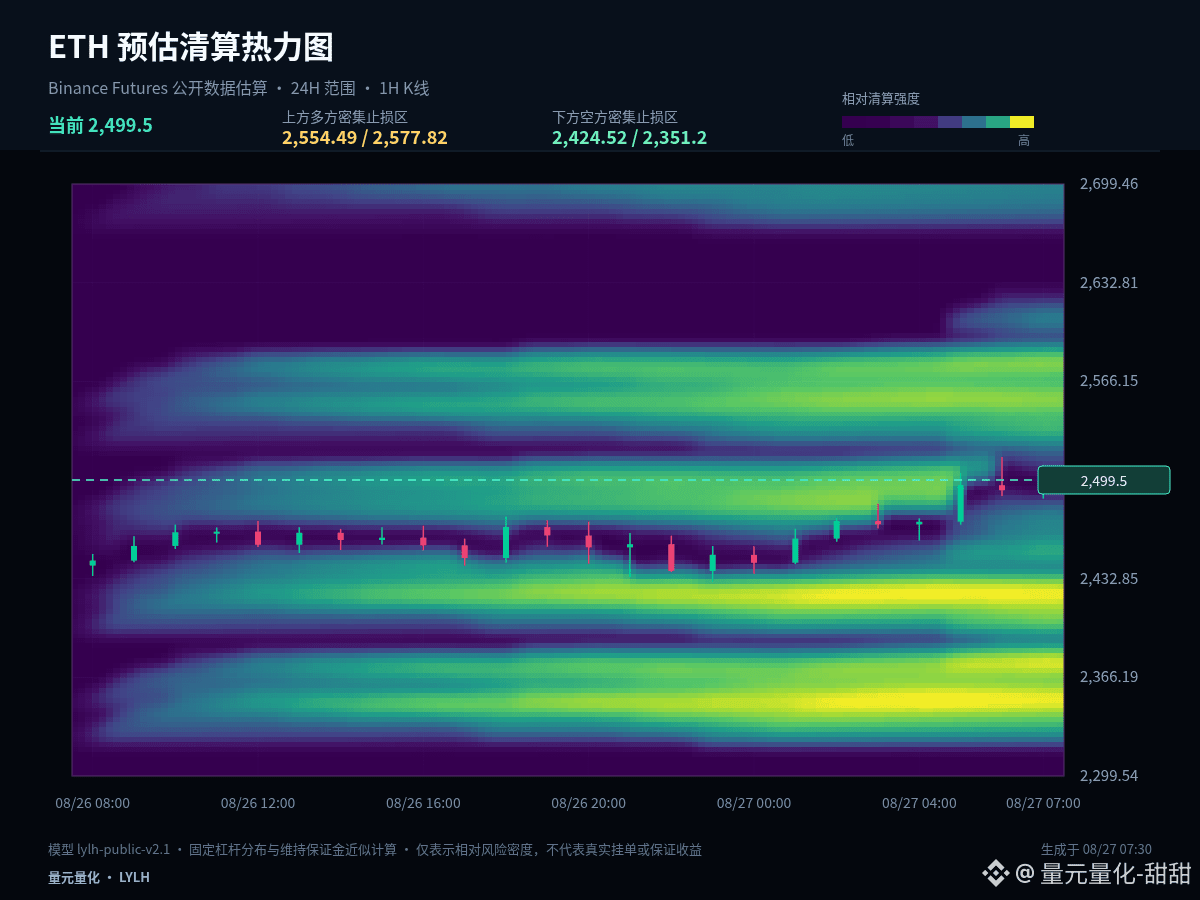Click the 08/27 04:00 time label
The width and height of the screenshot is (1200, 900).
tap(919, 803)
